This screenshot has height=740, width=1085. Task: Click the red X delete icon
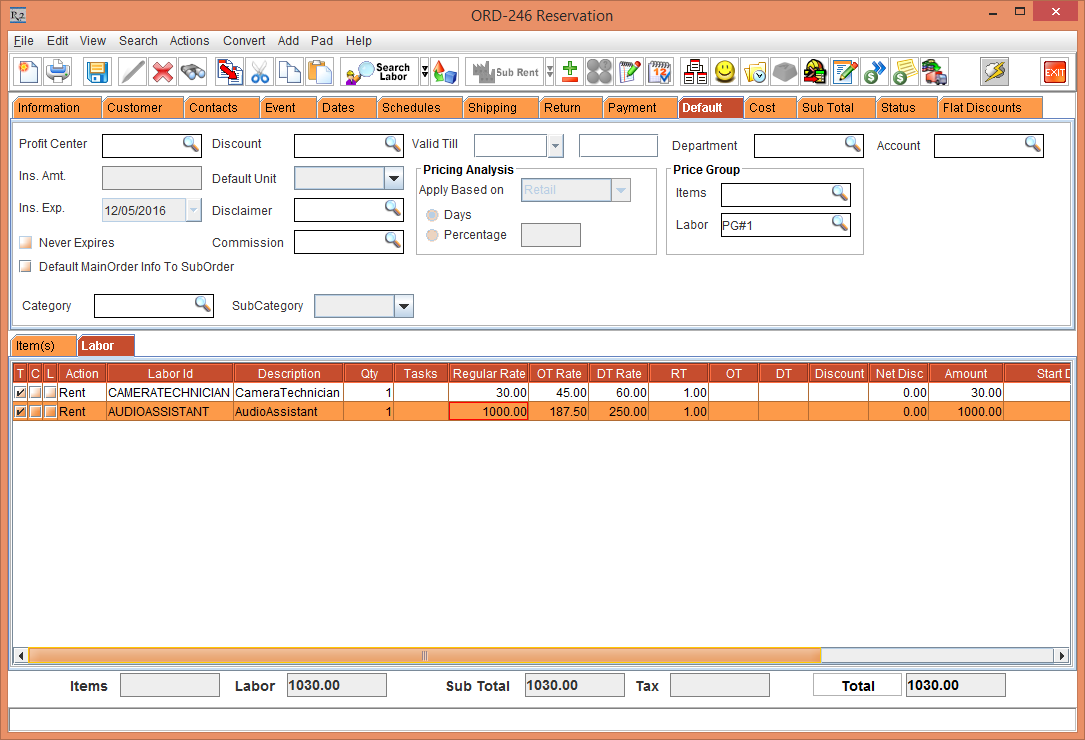(x=163, y=72)
